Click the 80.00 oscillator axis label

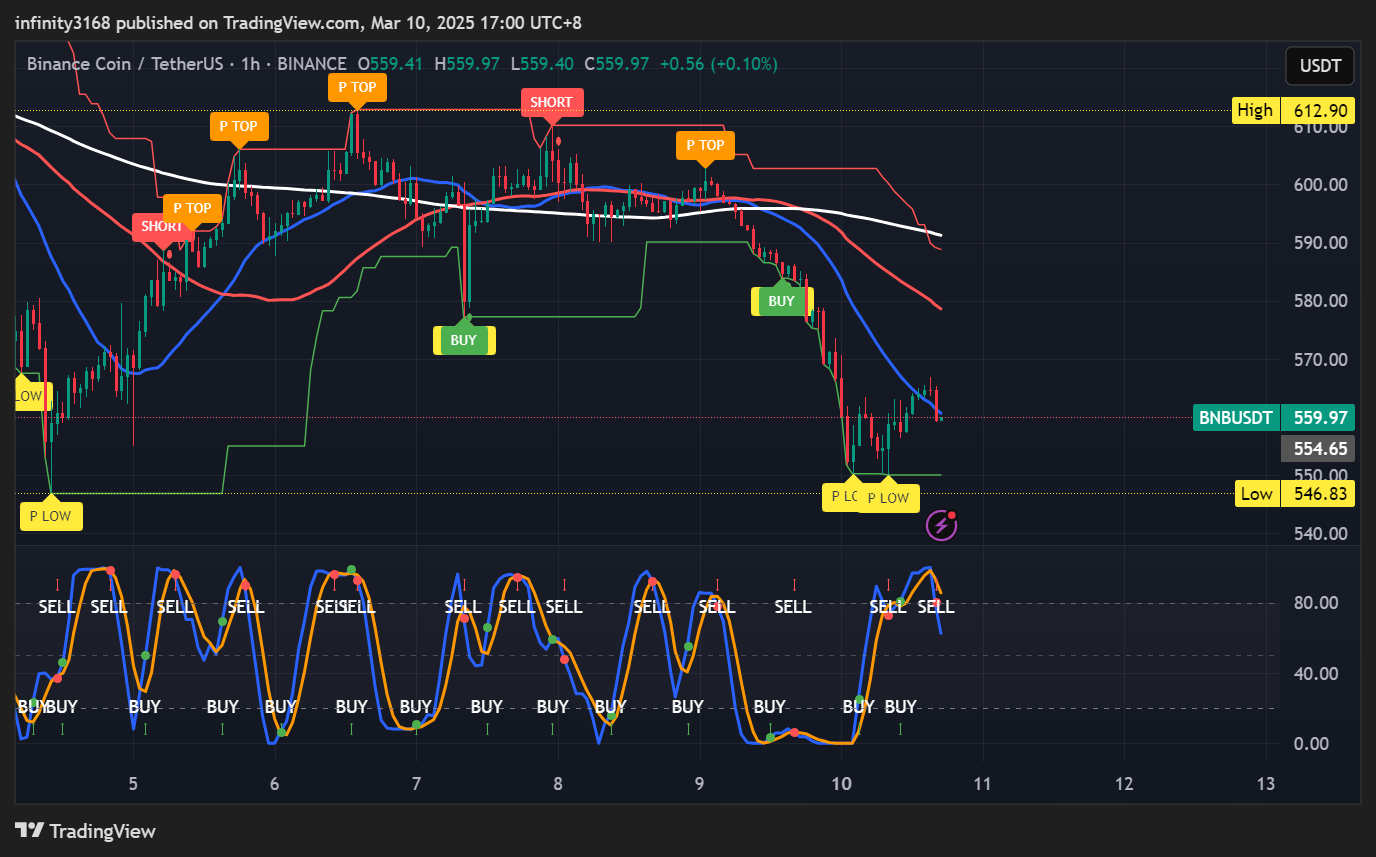(1316, 603)
